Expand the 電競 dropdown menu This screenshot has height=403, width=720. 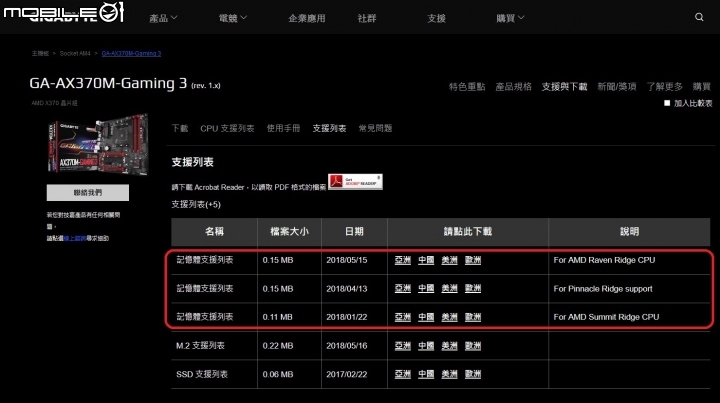233,18
